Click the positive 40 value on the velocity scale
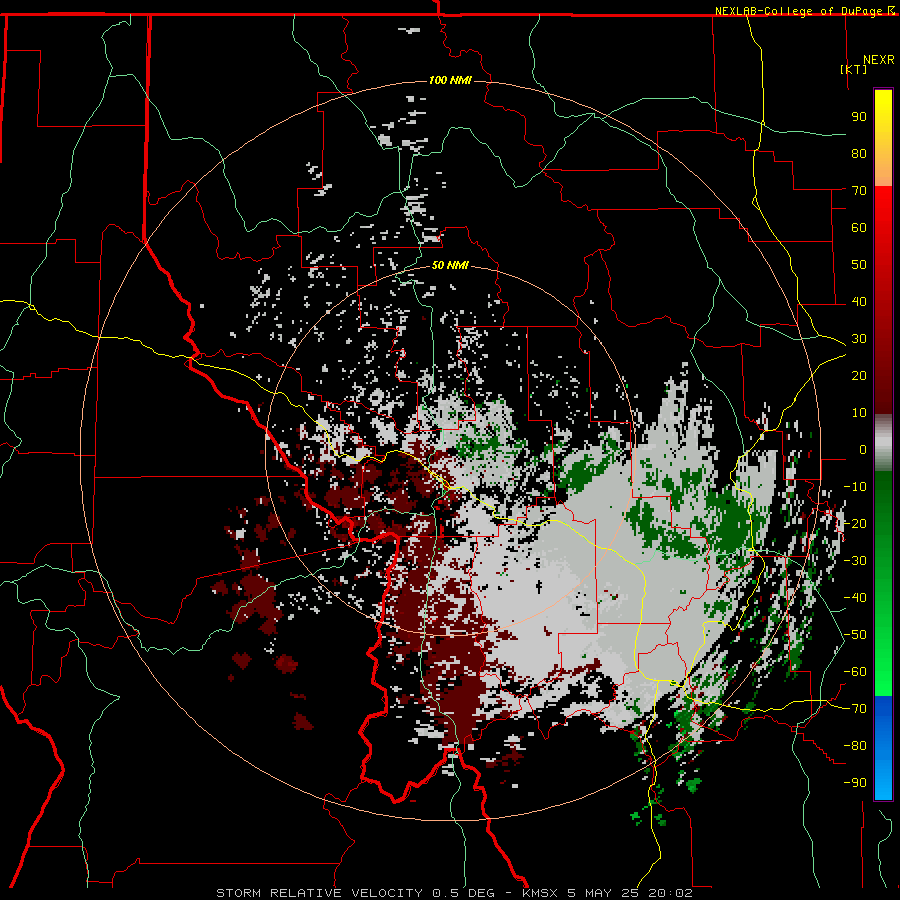The image size is (900, 900). point(859,301)
